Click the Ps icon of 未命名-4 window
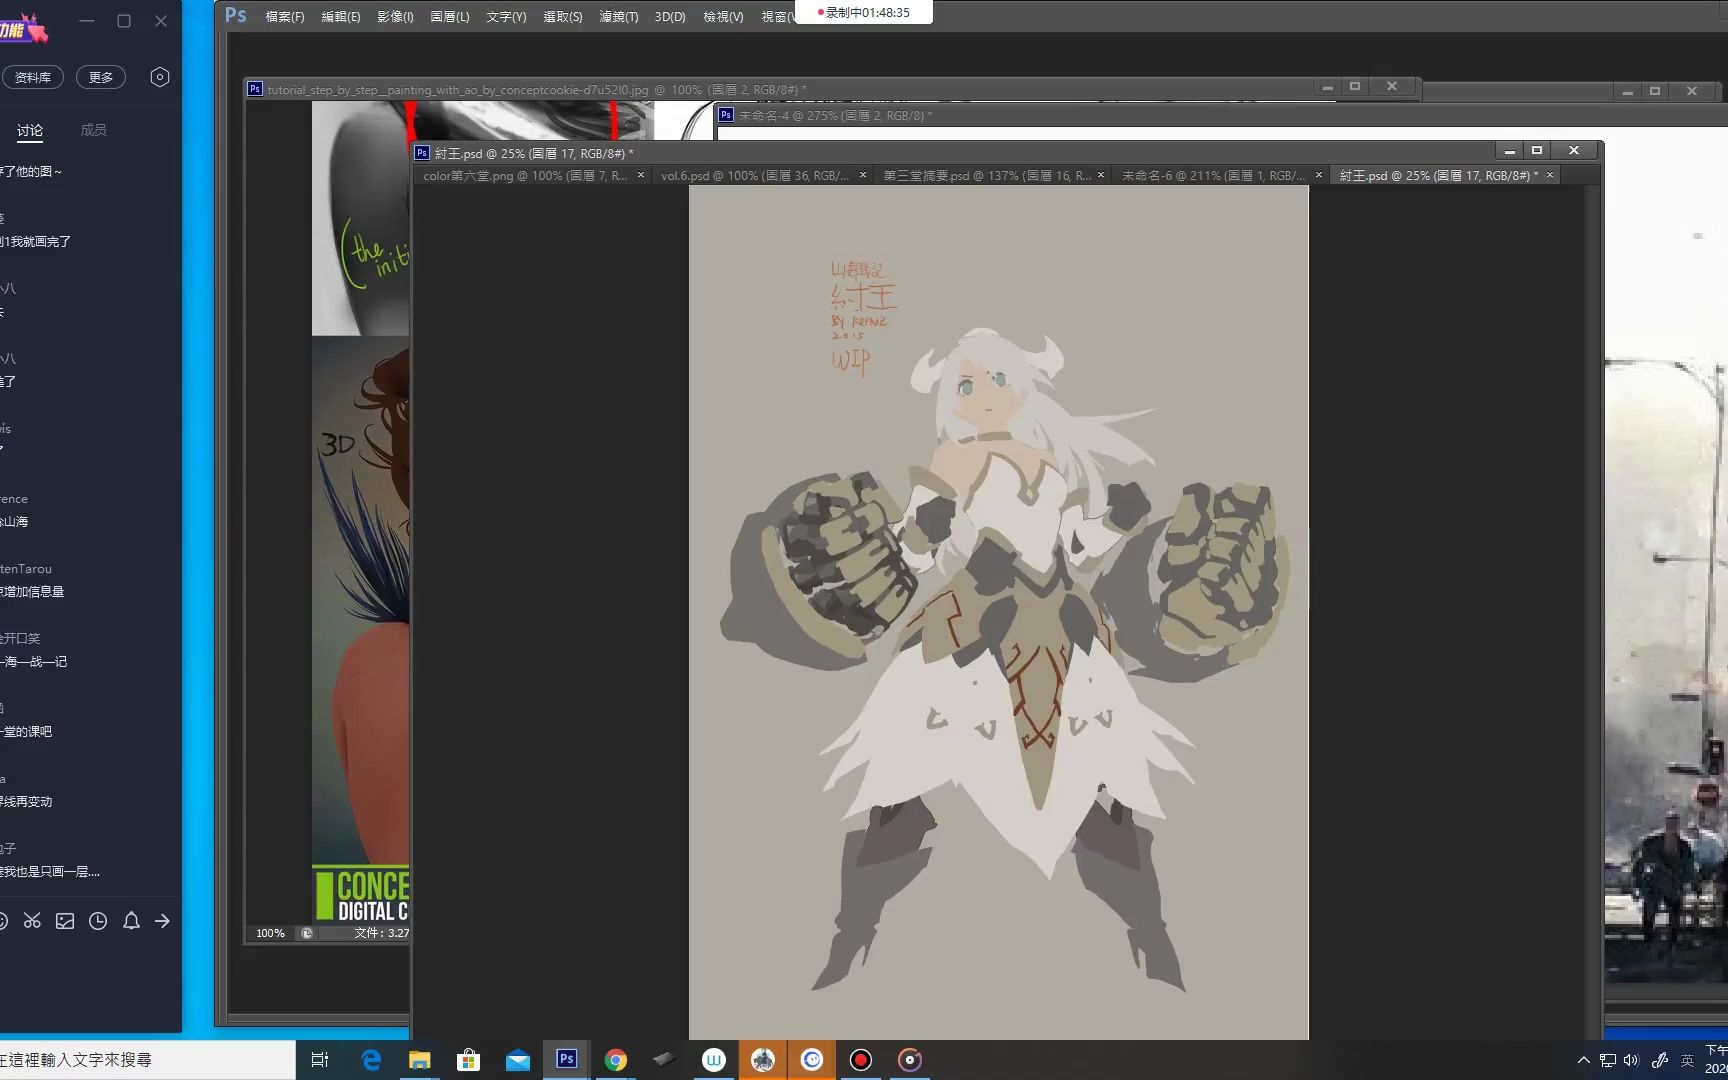The height and width of the screenshot is (1080, 1728). (x=726, y=115)
